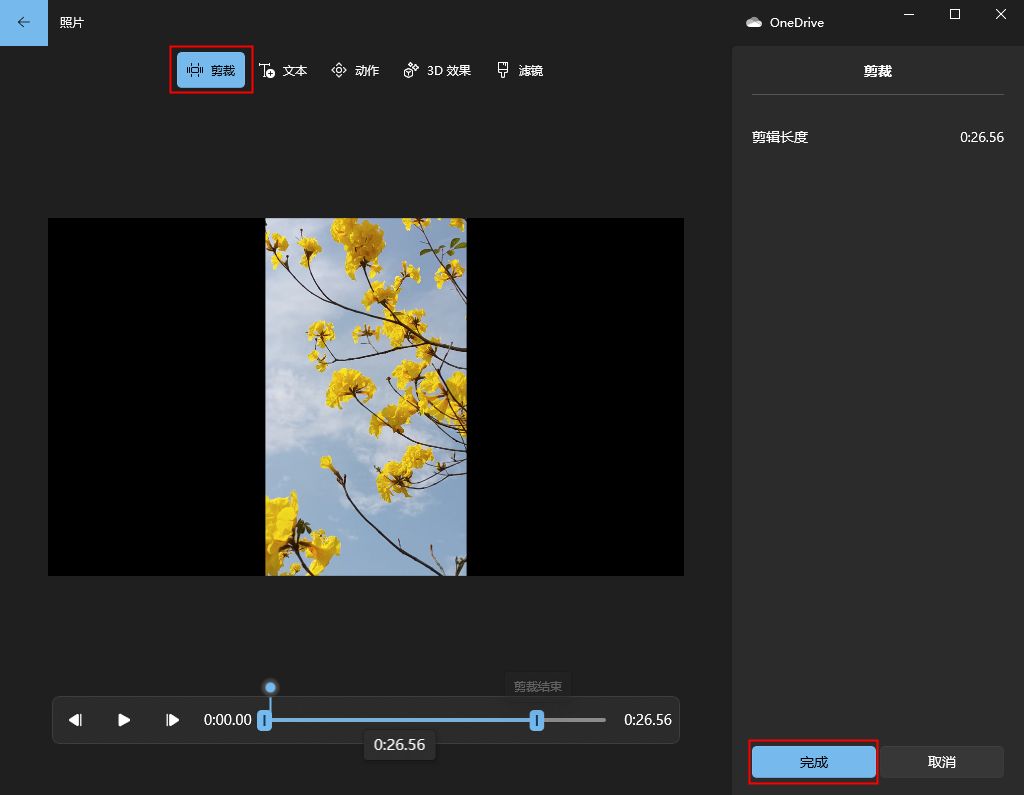This screenshot has height=795, width=1024.
Task: Click the back arrow in the Photos app
Action: pos(24,22)
